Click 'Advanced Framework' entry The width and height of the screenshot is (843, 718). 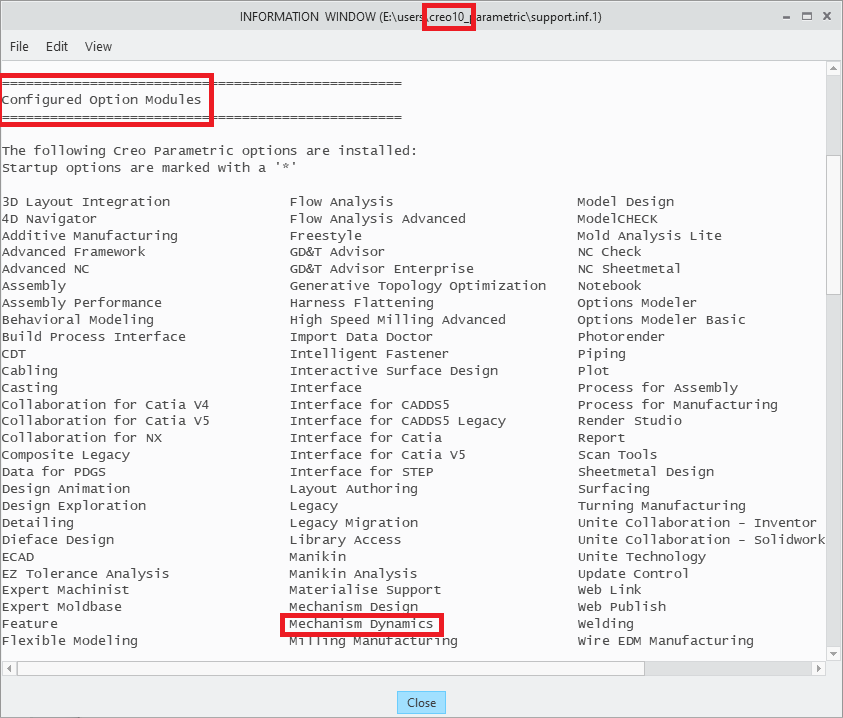tap(74, 252)
